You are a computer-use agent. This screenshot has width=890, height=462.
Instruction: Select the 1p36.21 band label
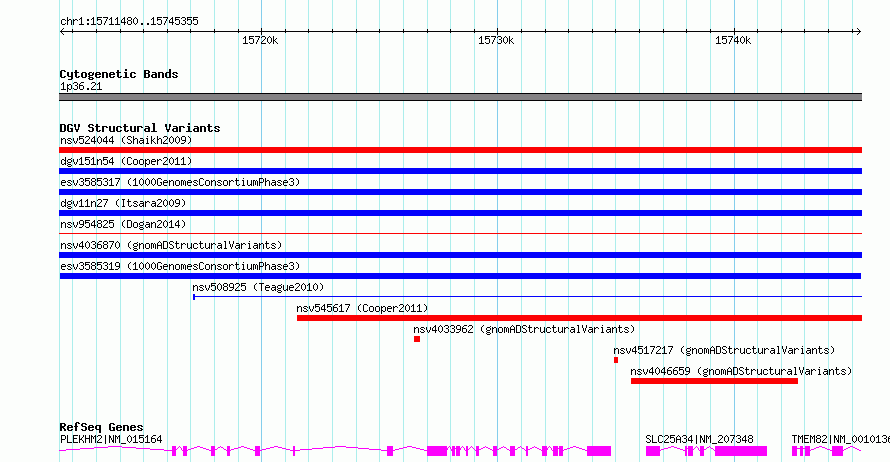(81, 86)
